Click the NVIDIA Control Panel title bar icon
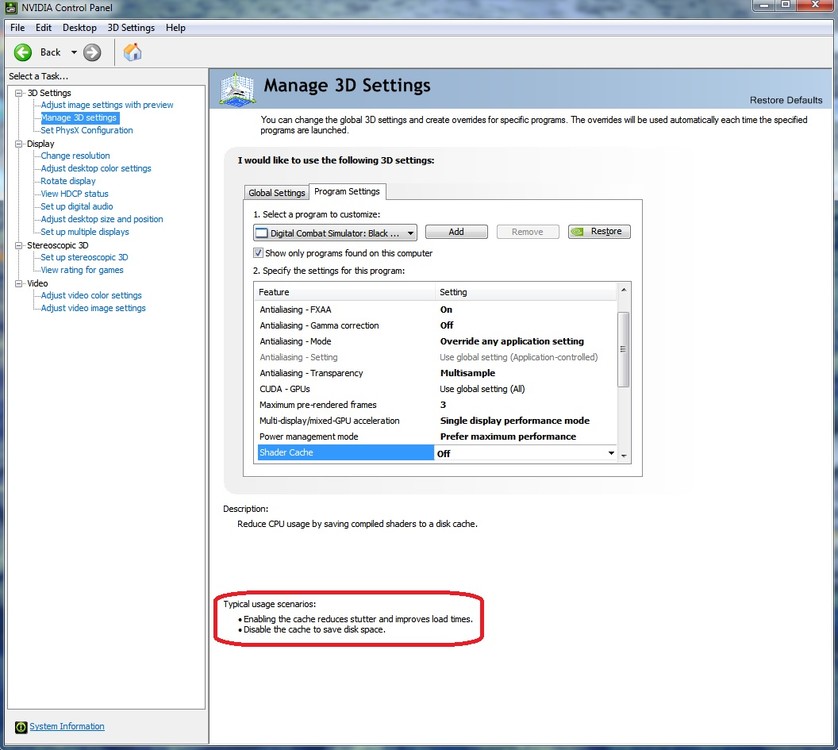The height and width of the screenshot is (750, 838). (11, 7)
